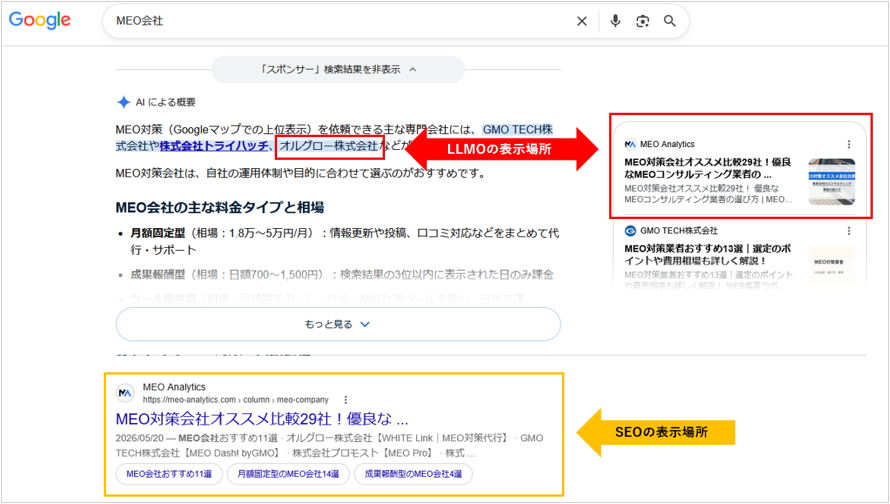Click the AI による概要 label
The image size is (890, 504).
(x=165, y=102)
